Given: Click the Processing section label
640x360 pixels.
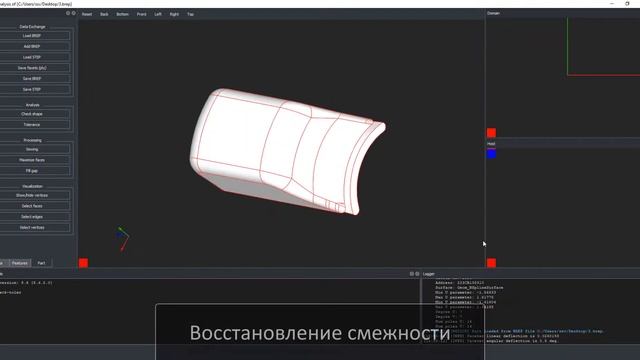Looking at the screenshot, I should pyautogui.click(x=32, y=140).
